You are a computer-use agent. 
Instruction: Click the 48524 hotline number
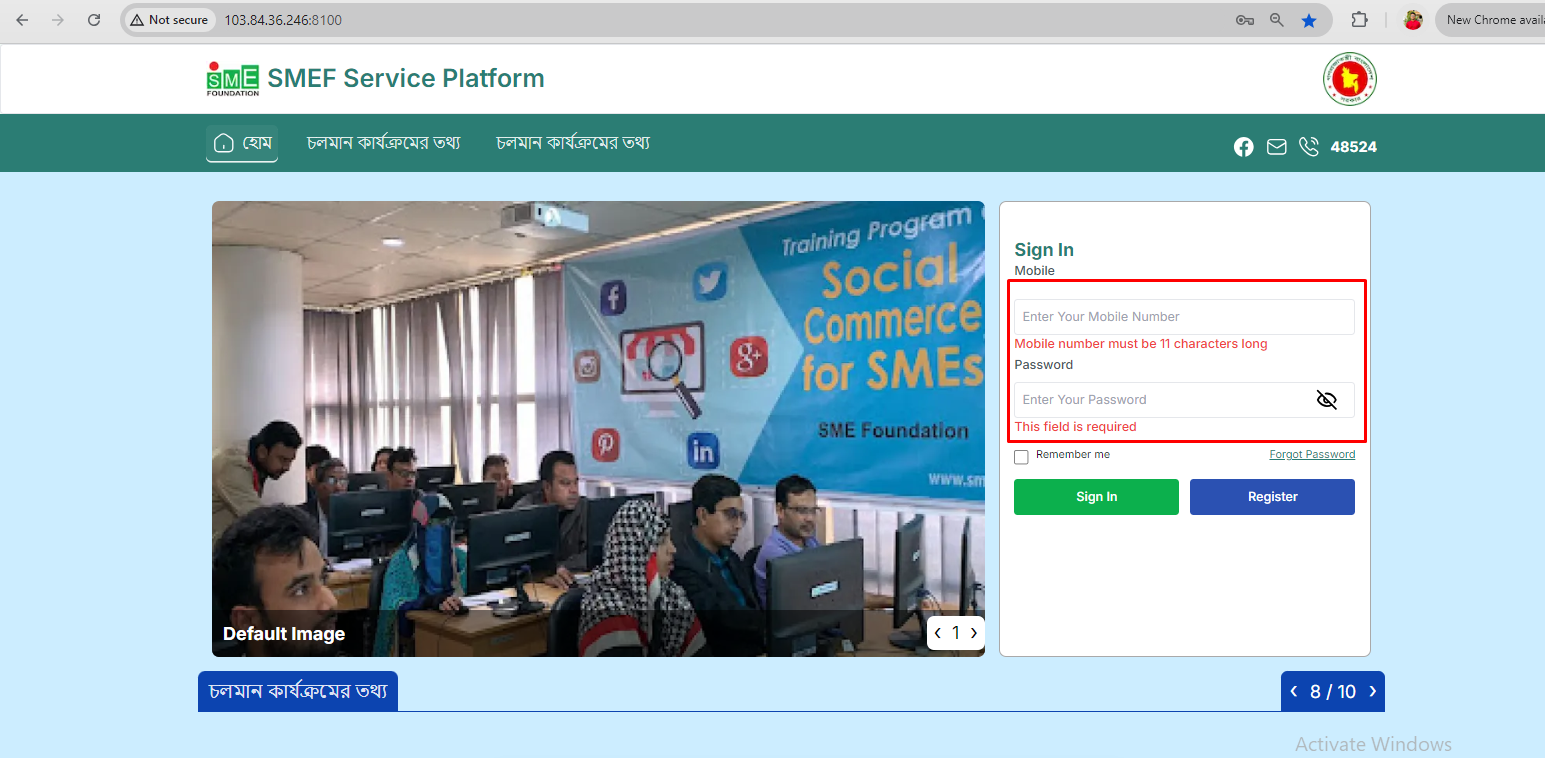1354,147
